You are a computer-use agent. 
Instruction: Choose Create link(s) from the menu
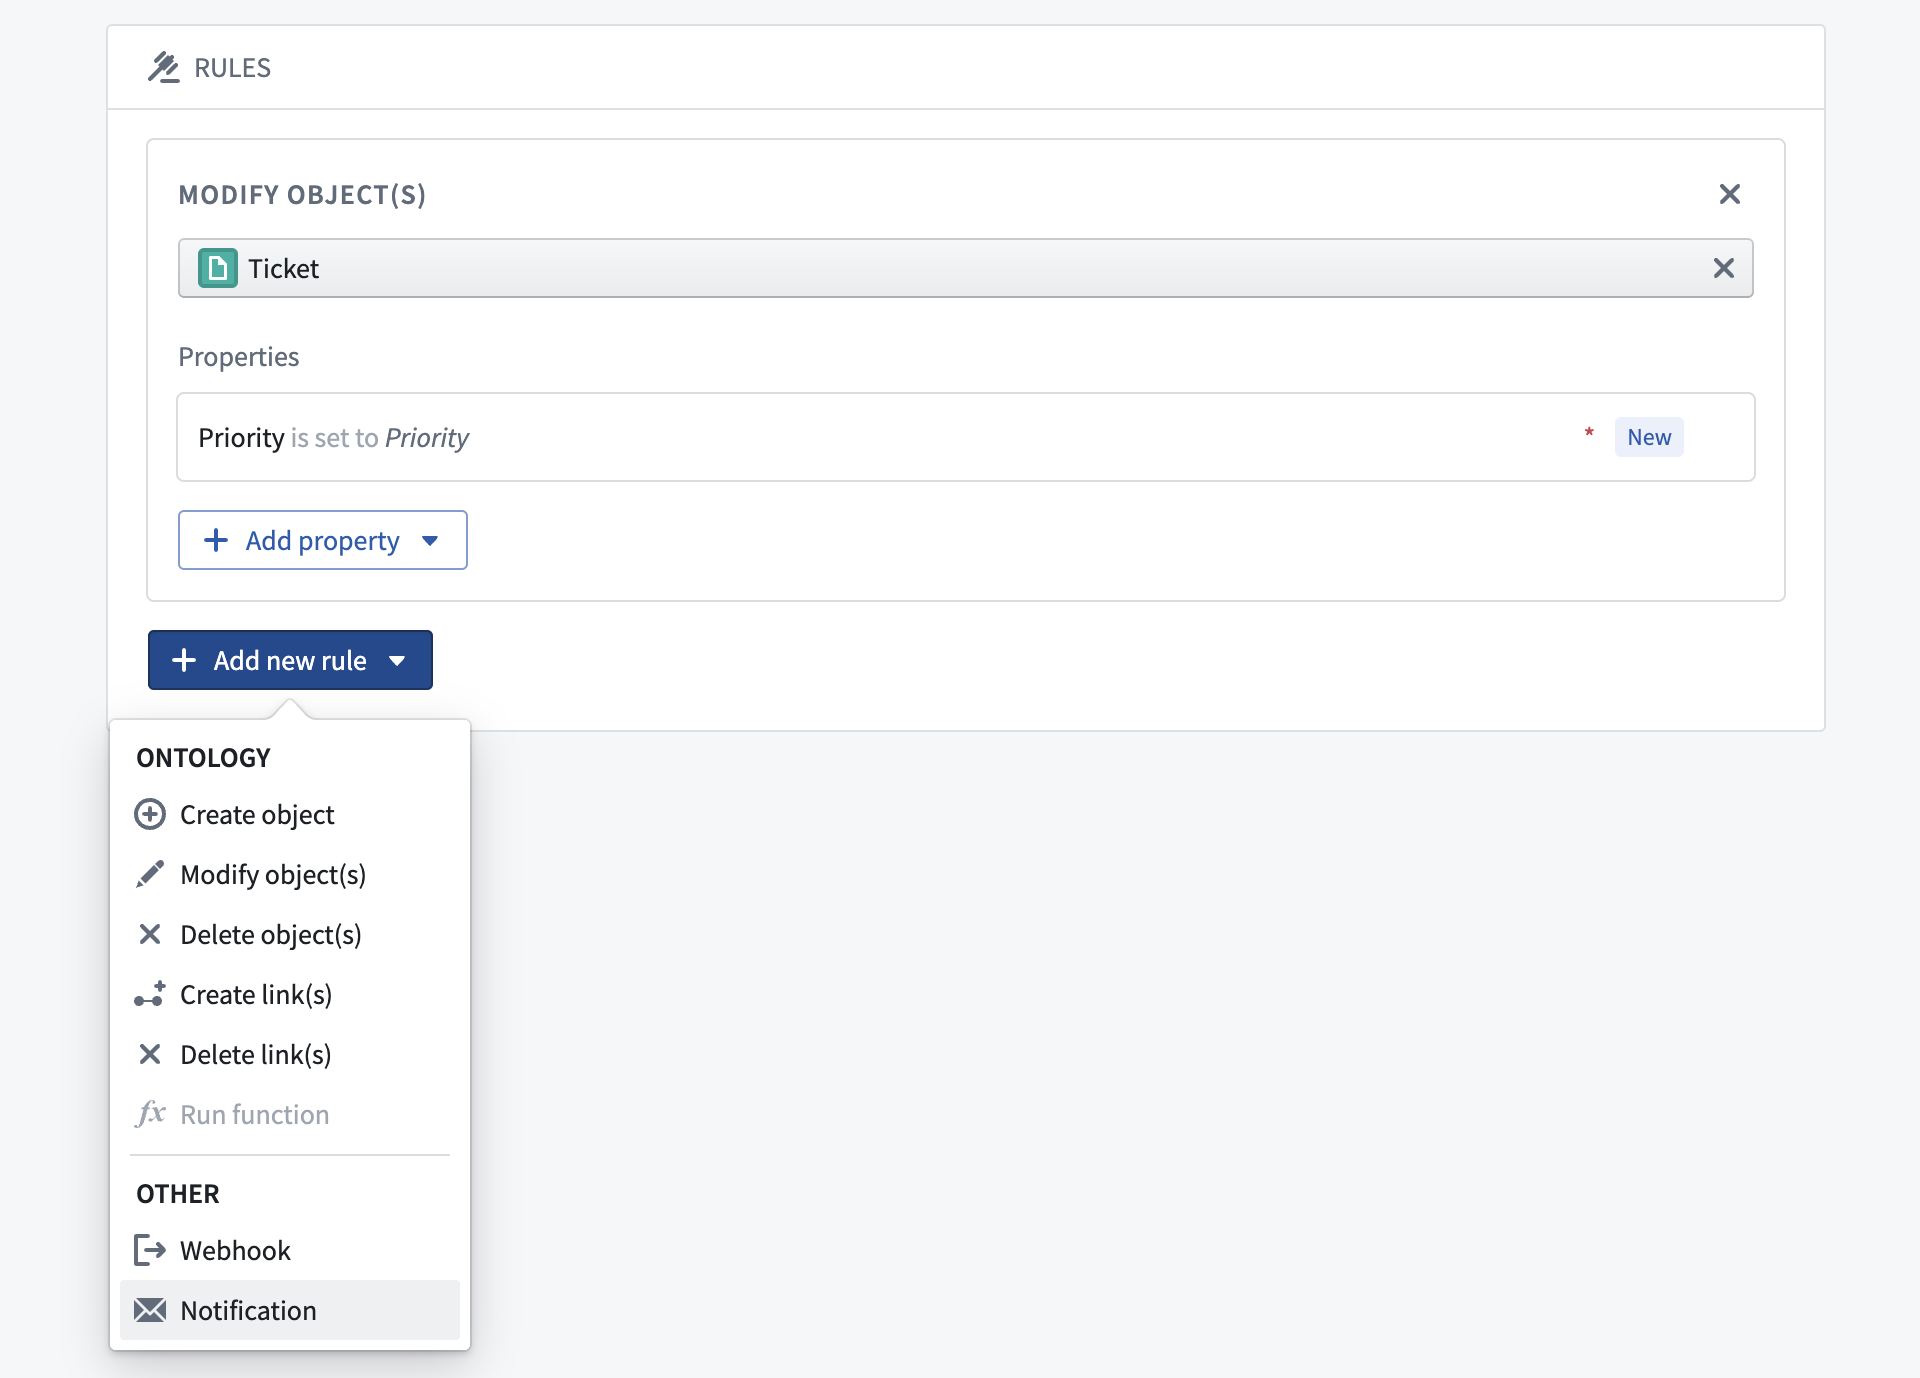290,995
